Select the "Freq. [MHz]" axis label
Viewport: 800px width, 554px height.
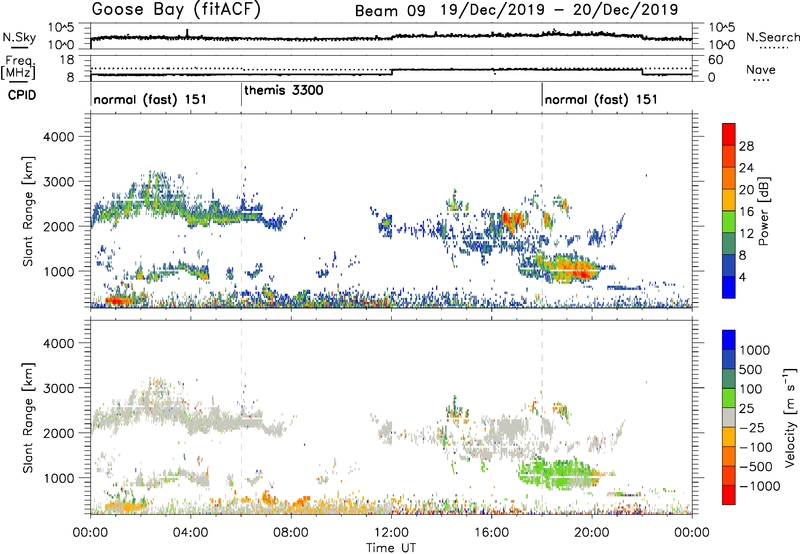click(18, 67)
